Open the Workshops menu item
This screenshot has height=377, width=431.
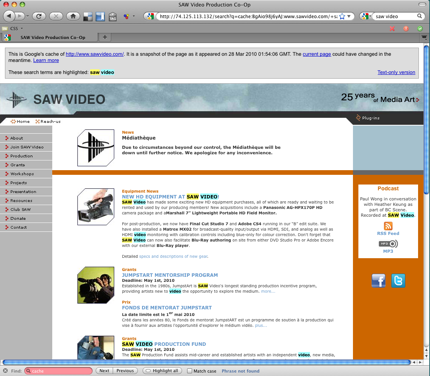coord(26,174)
